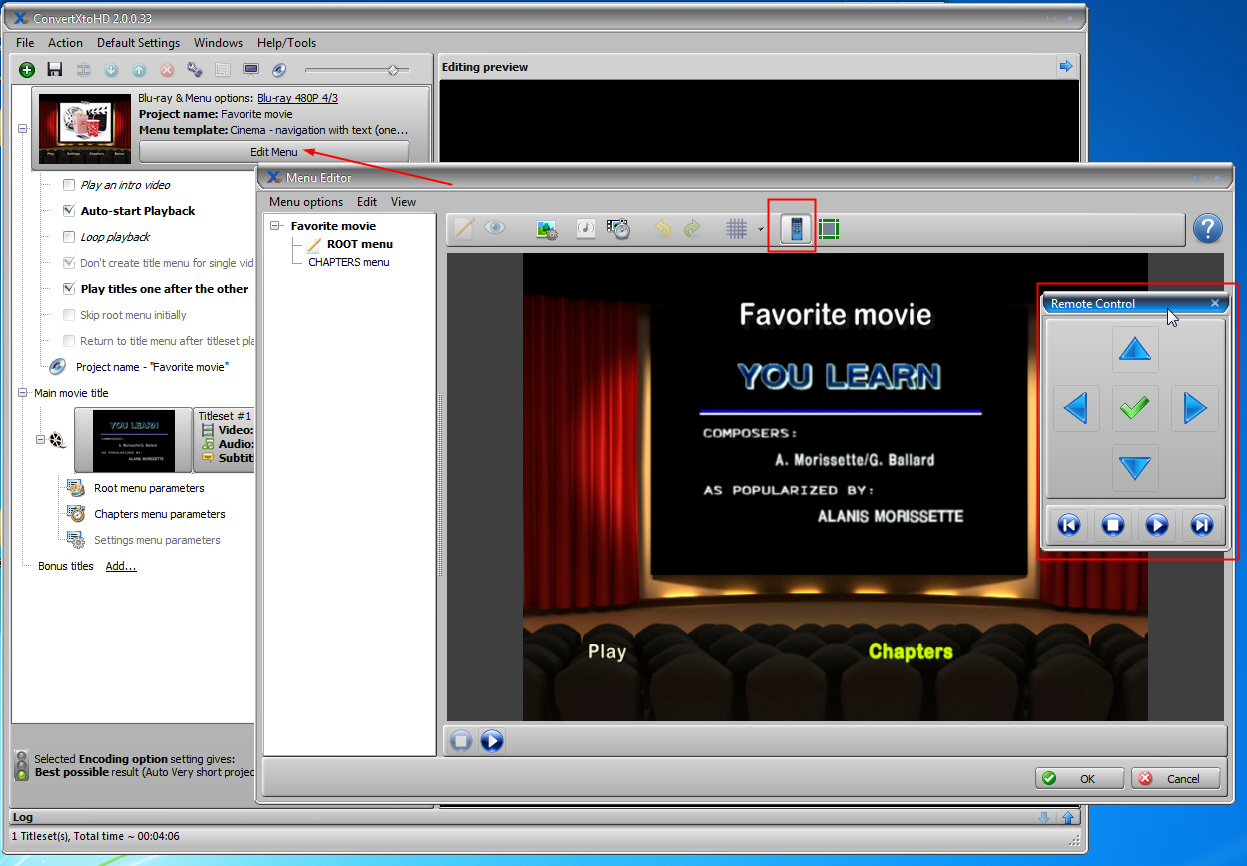
Task: Collapse the project node beside menu thumbnail
Action: [22, 127]
